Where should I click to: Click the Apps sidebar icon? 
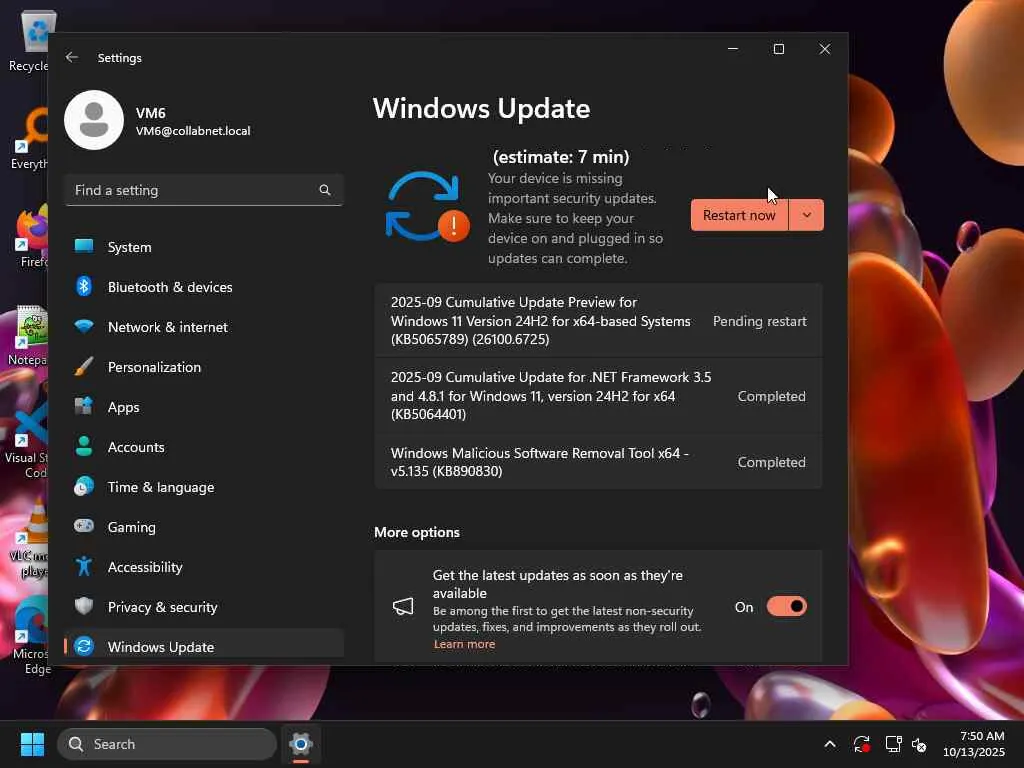(84, 406)
